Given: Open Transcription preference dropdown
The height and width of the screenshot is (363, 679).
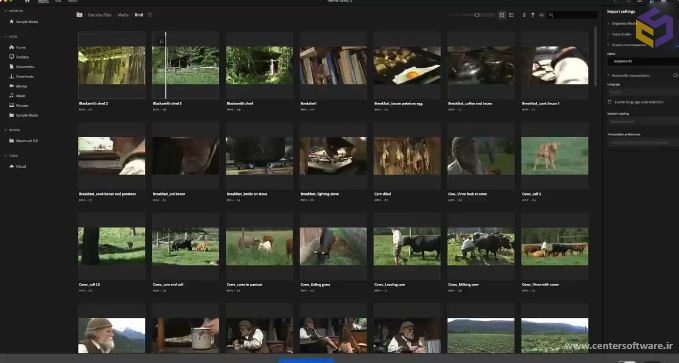Looking at the screenshot, I should pyautogui.click(x=643, y=142).
